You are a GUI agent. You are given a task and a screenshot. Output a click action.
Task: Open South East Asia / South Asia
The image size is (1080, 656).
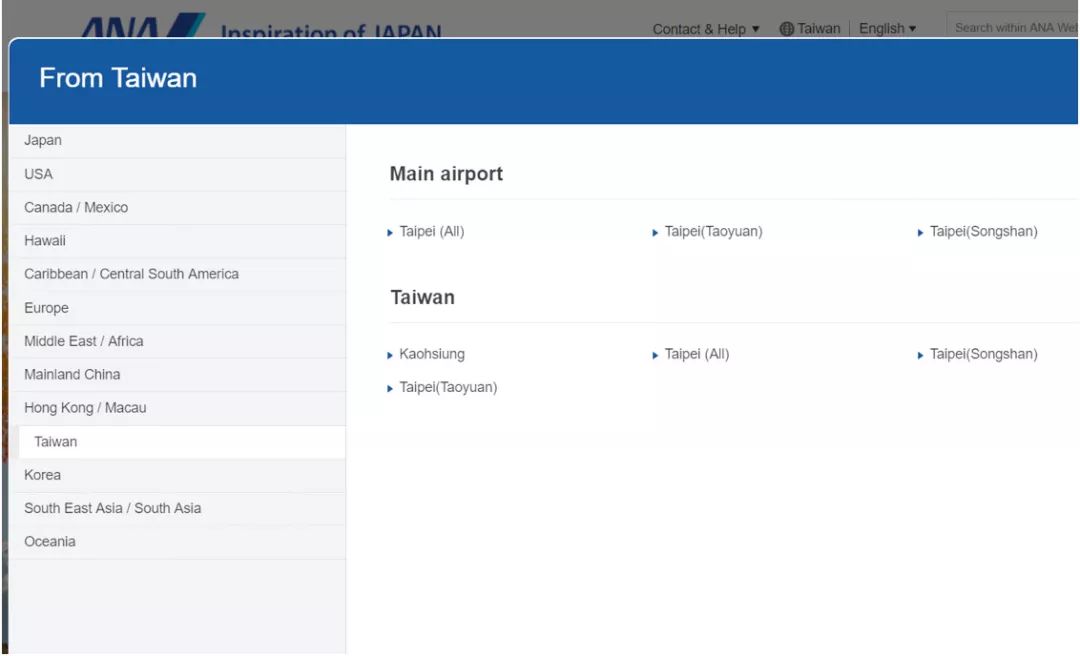pos(112,508)
